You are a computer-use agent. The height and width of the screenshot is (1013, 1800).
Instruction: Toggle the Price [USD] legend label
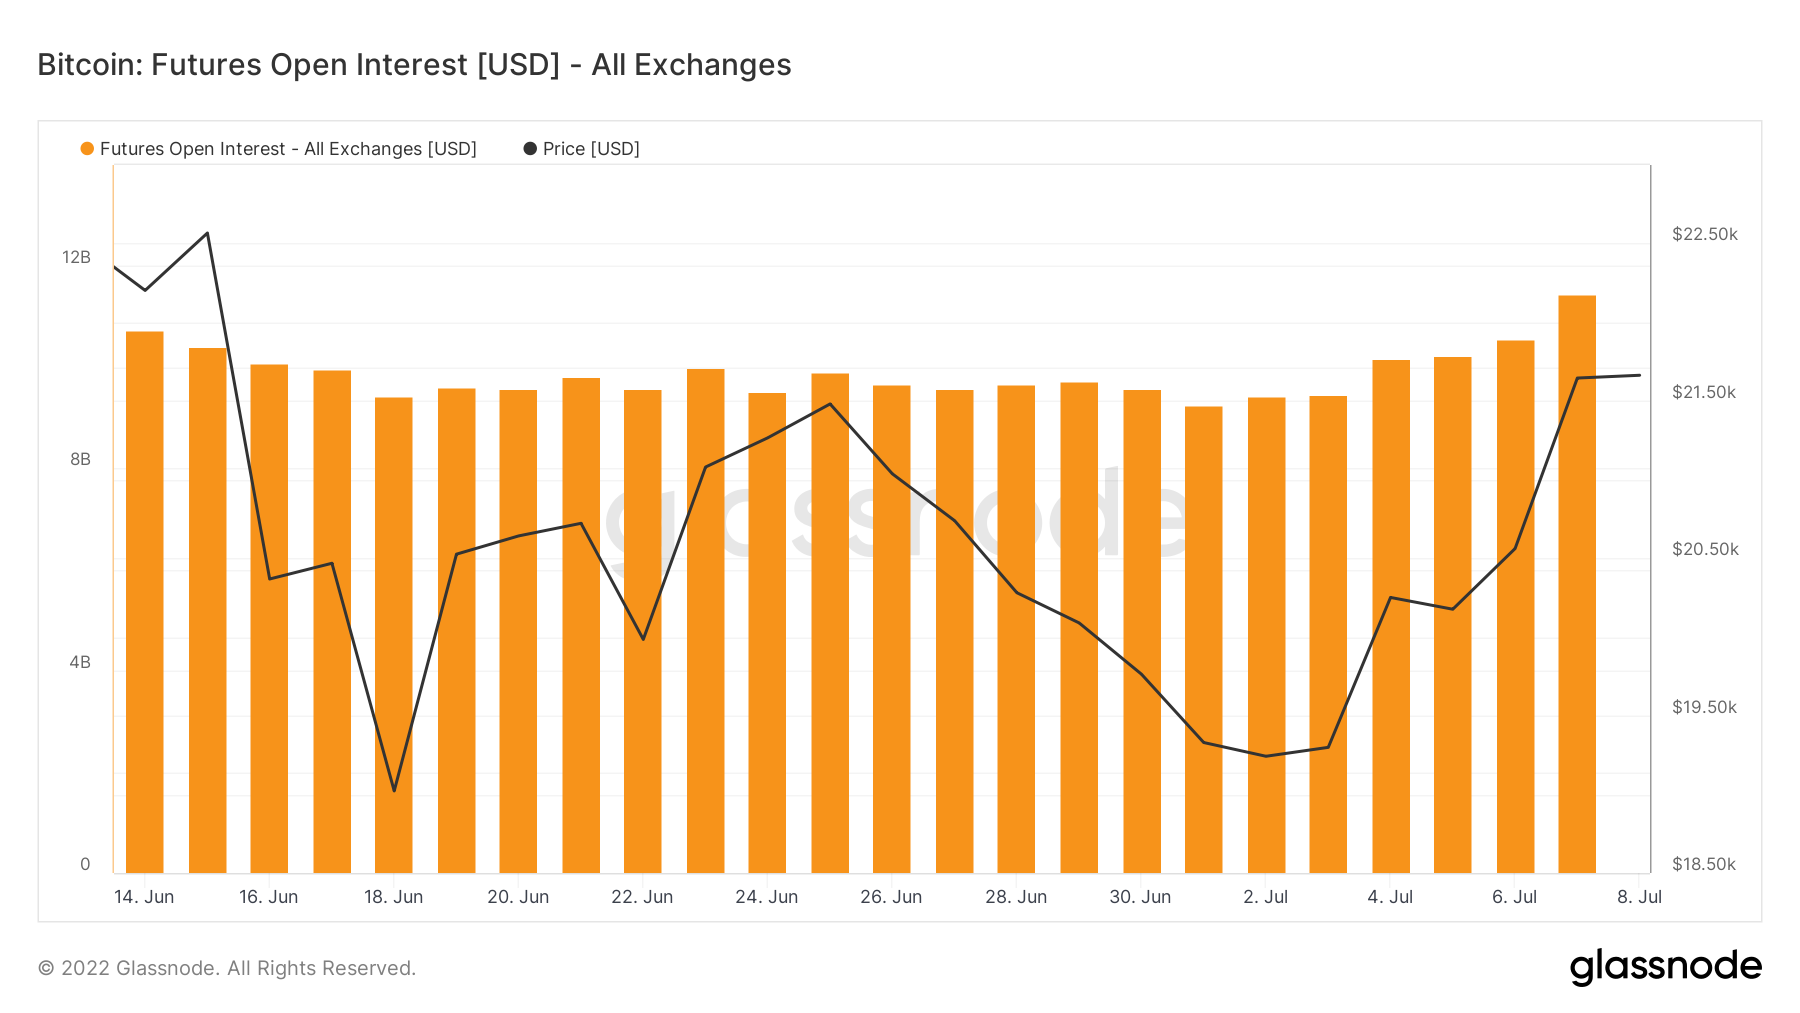coord(591,149)
